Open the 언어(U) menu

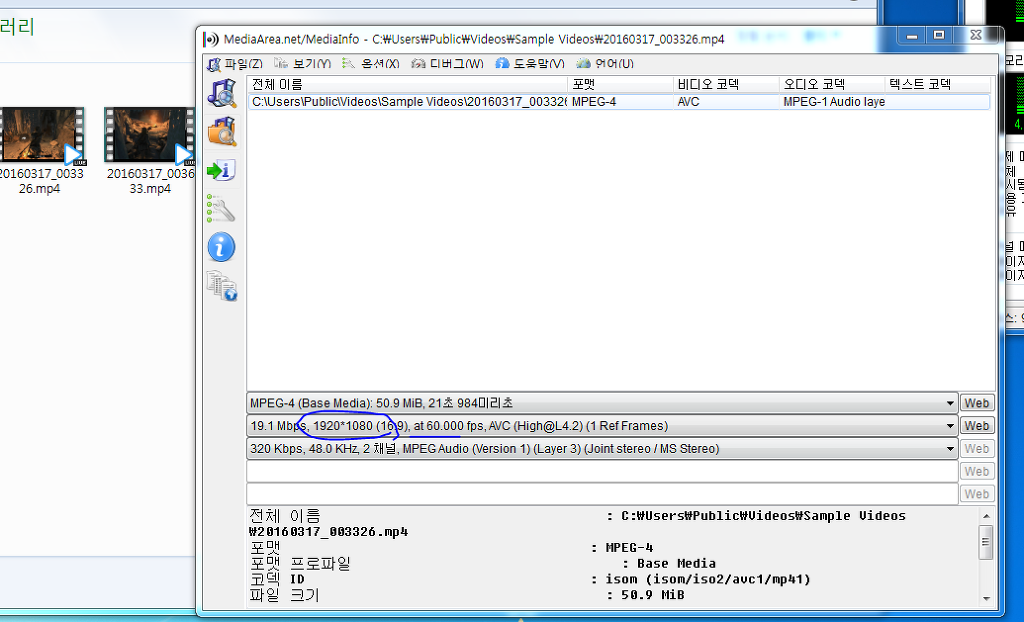[x=605, y=63]
